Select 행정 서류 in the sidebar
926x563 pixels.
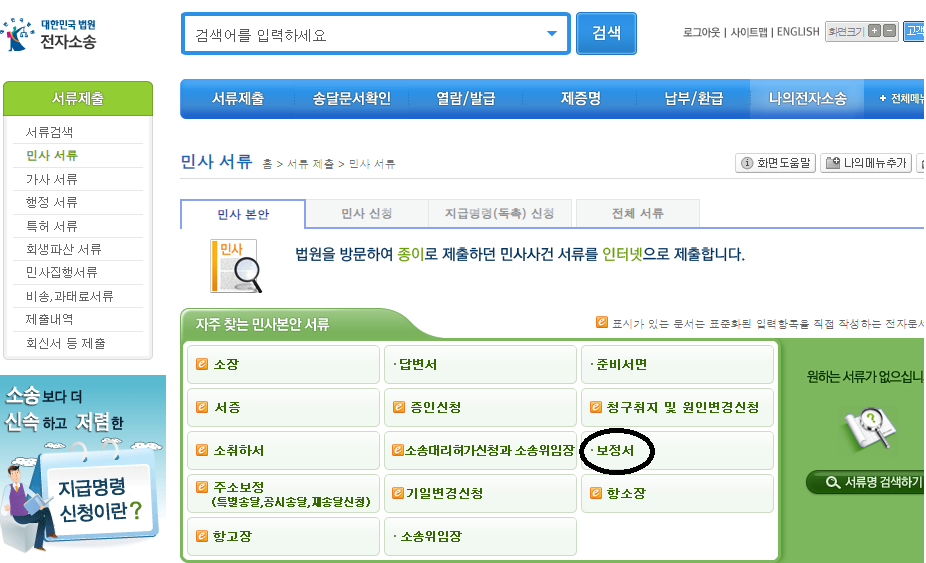52,202
